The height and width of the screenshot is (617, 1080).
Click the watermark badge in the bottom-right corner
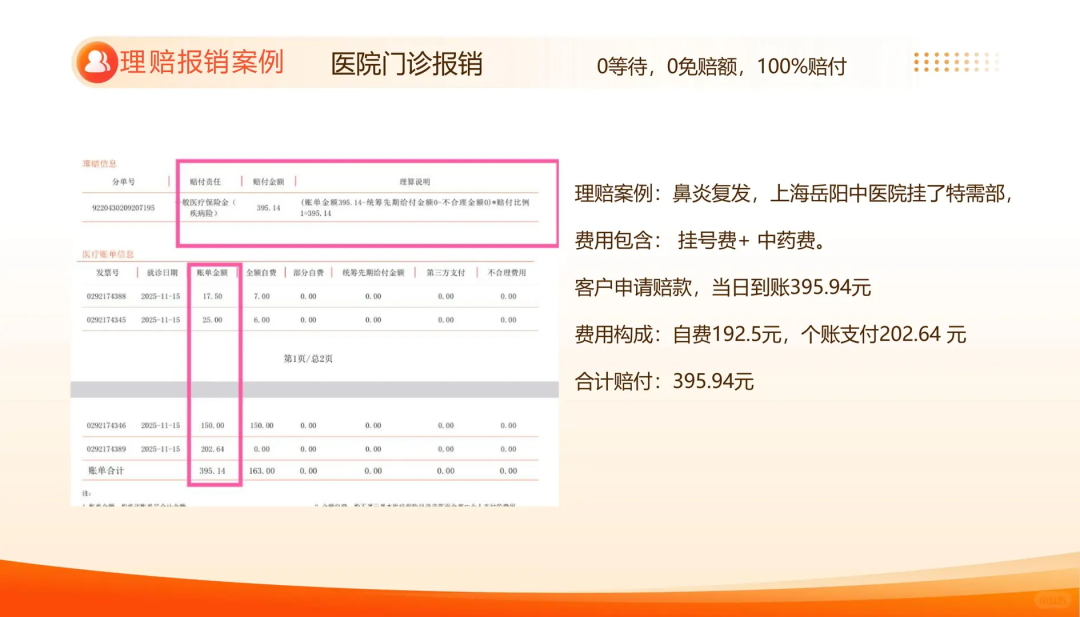tap(1050, 600)
